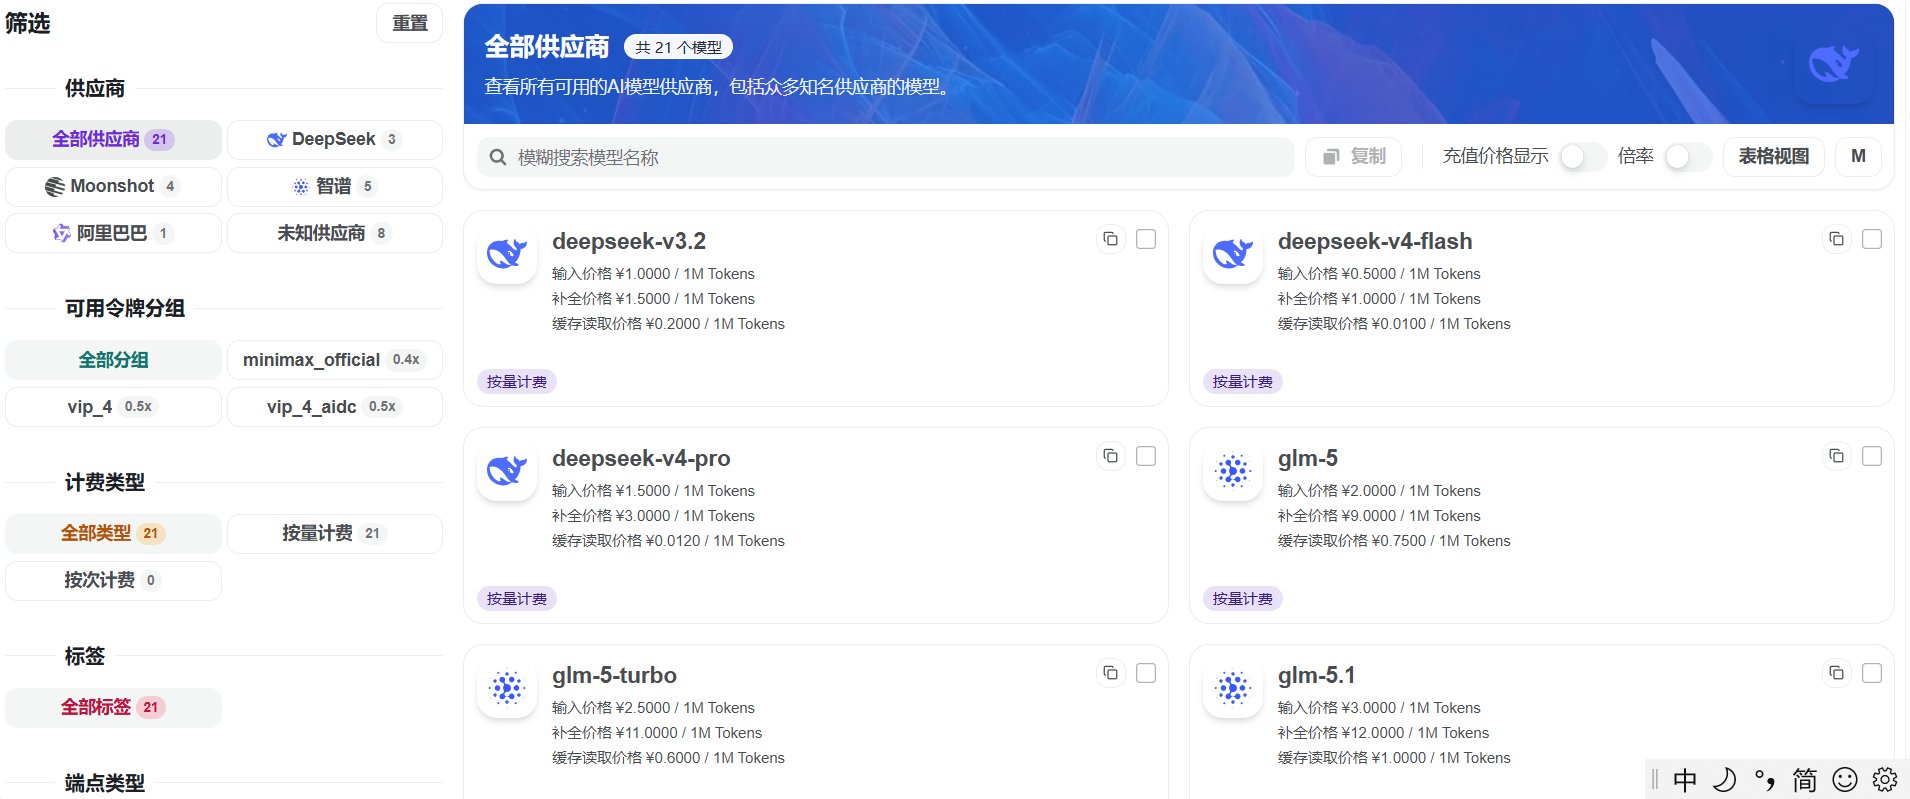Open the deepseek-v4-flash model title
Screen dimensions: 1910x799
tap(1375, 241)
